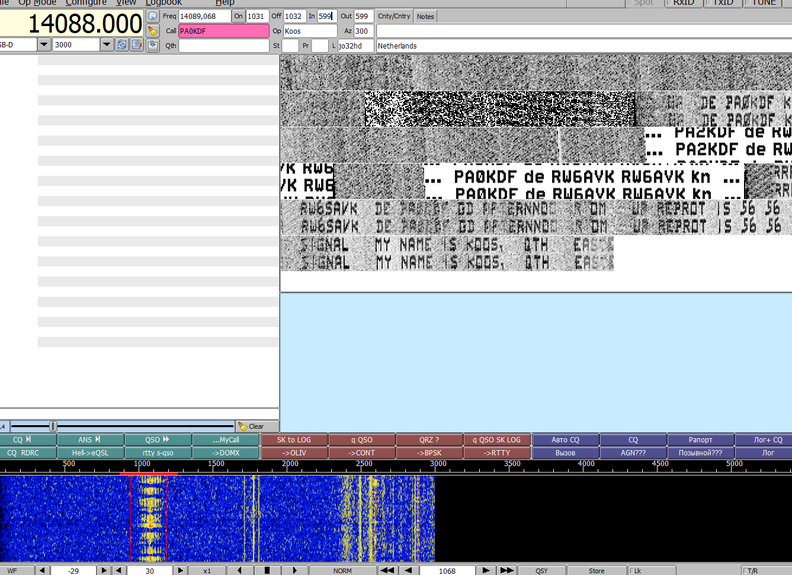Open the Logbook menu

pos(164,3)
